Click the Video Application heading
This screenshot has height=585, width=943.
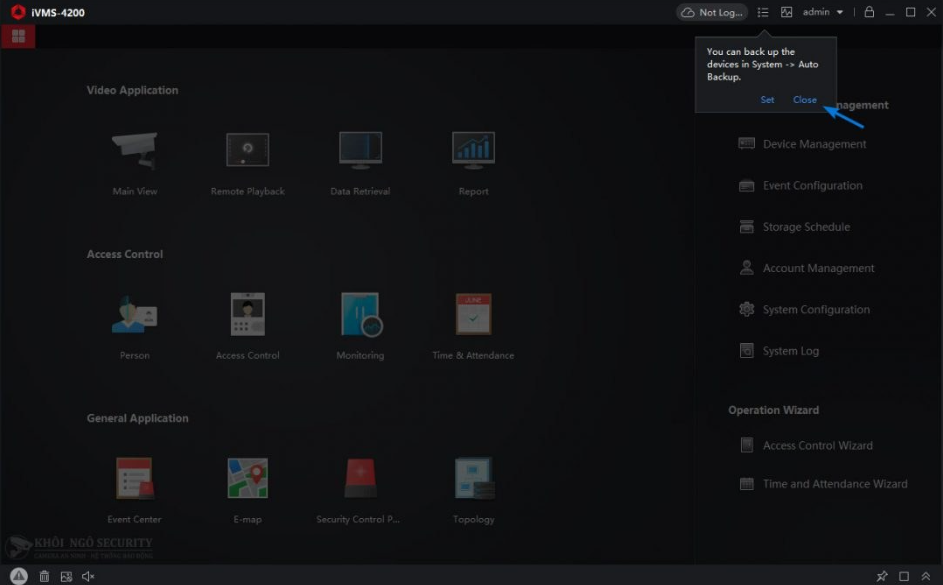pyautogui.click(x=132, y=90)
